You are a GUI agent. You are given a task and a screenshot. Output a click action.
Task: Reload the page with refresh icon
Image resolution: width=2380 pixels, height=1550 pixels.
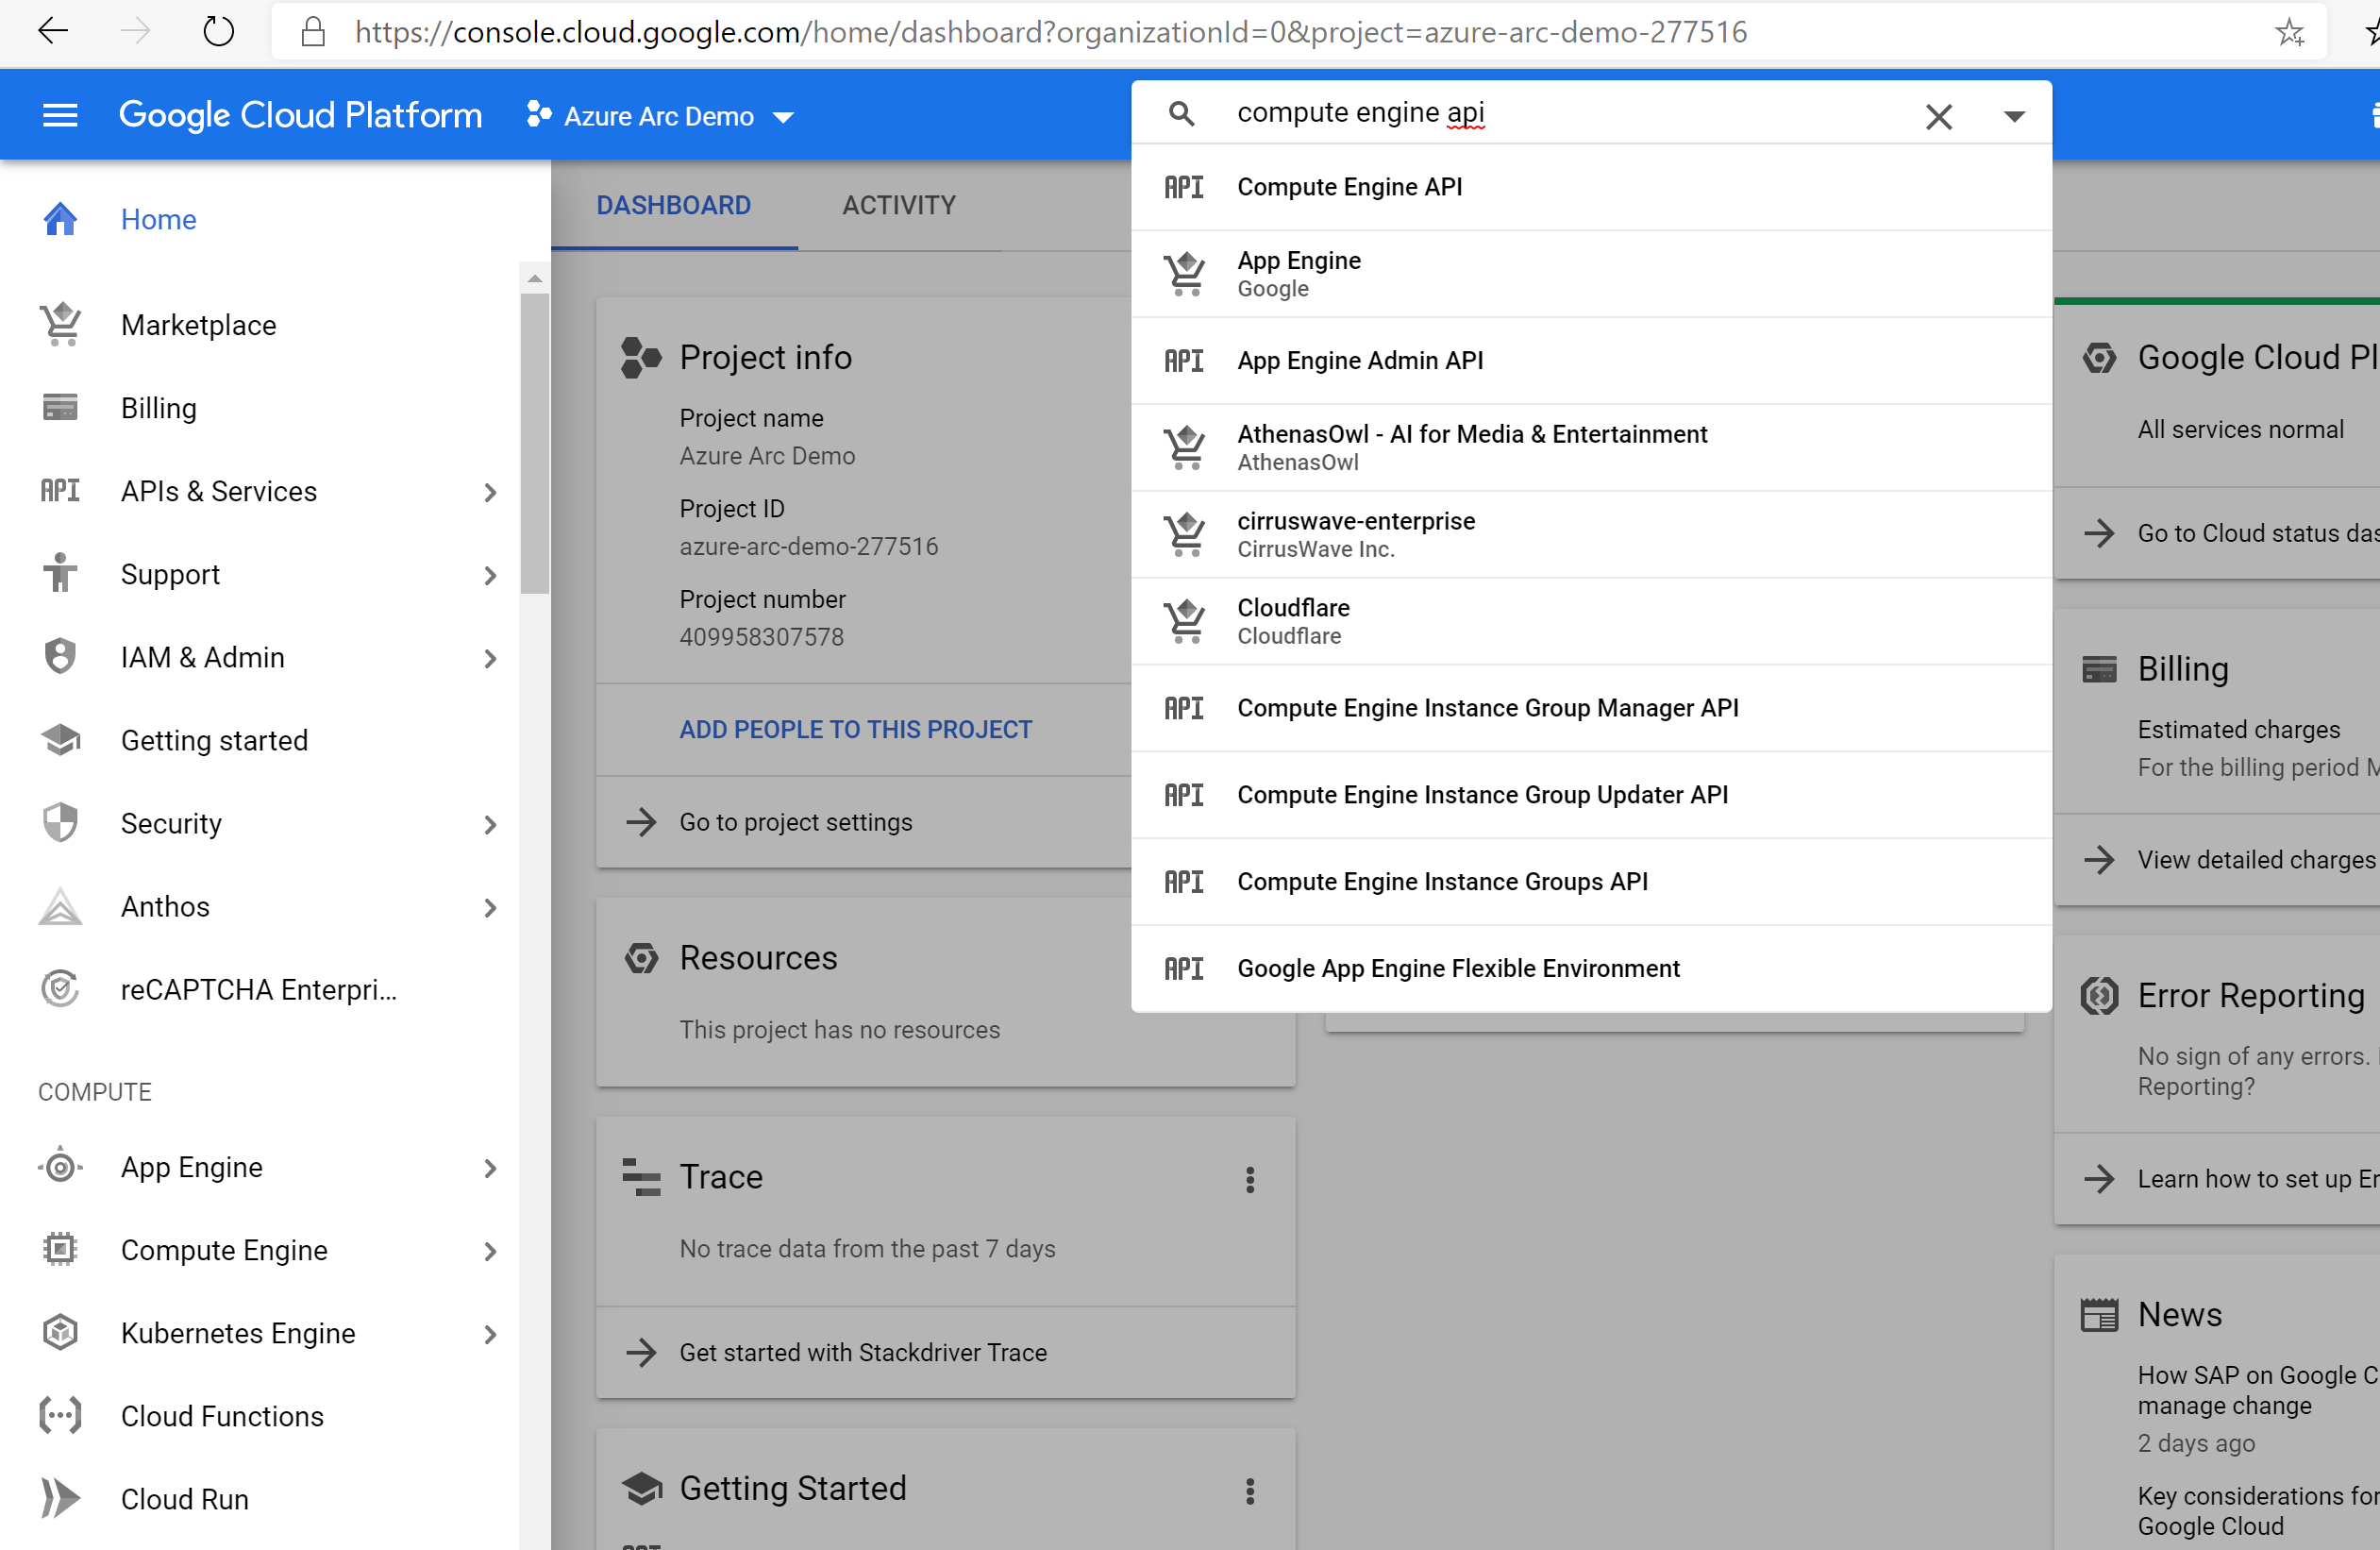218,32
